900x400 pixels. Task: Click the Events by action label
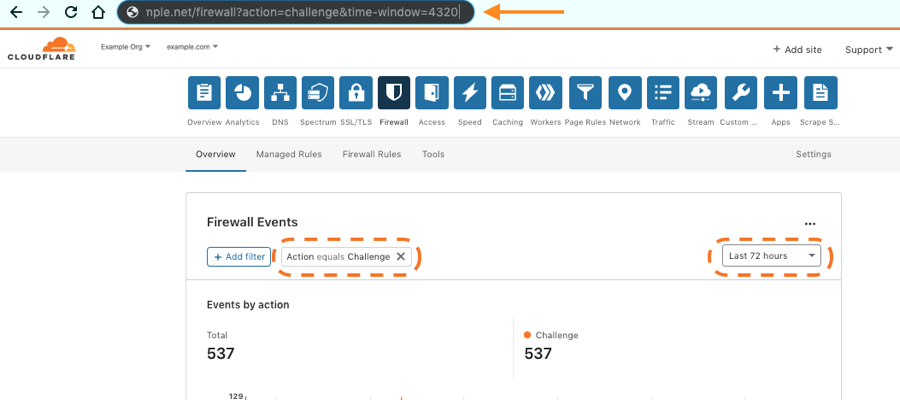click(248, 305)
